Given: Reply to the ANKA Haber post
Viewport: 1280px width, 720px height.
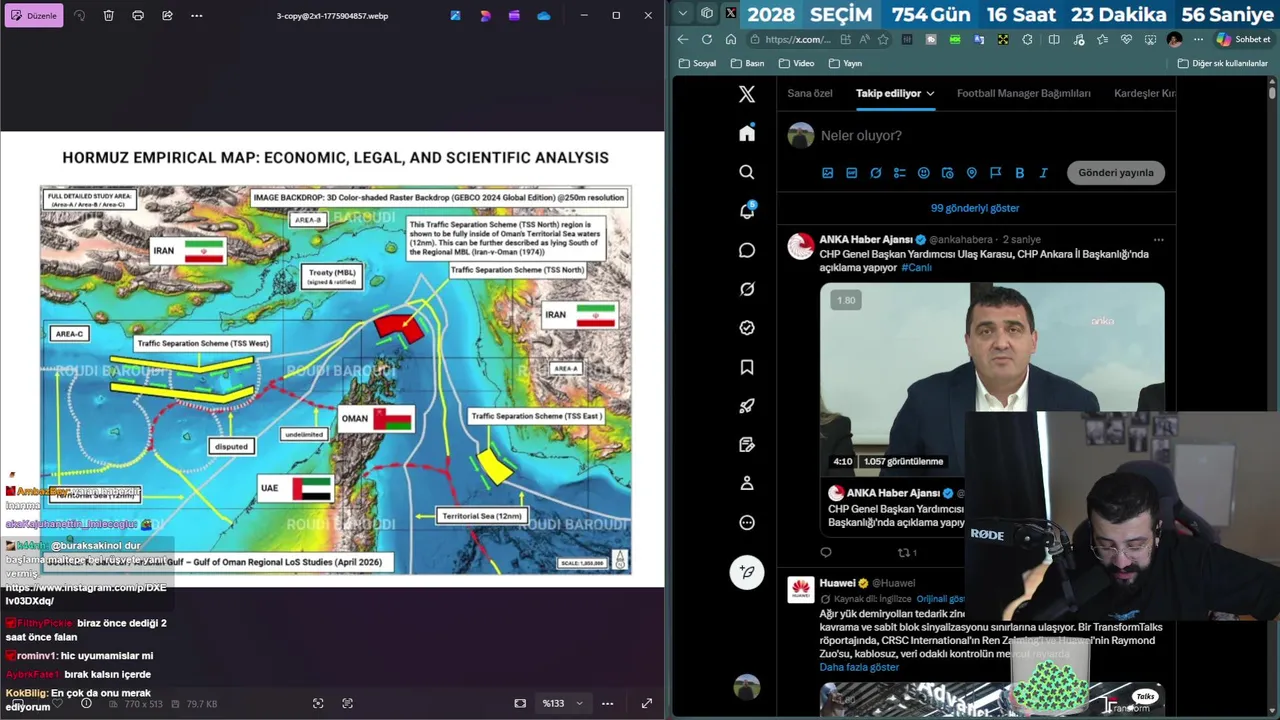Looking at the screenshot, I should point(826,552).
